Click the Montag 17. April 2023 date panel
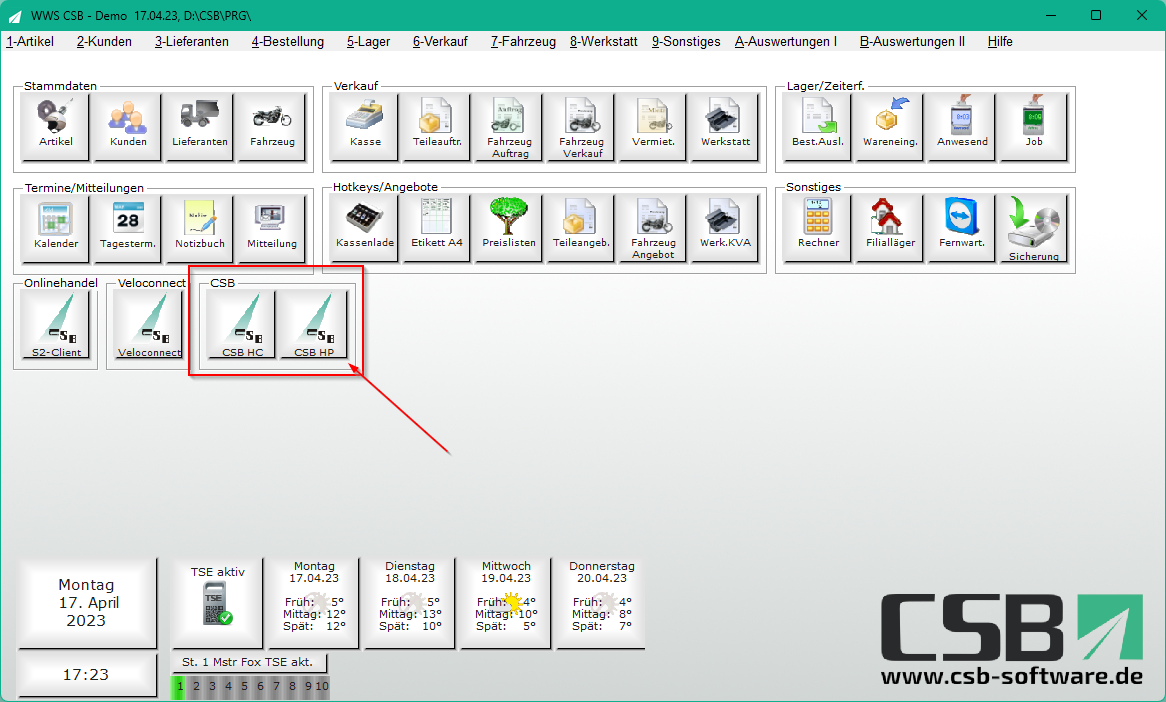1166x702 pixels. [x=87, y=603]
